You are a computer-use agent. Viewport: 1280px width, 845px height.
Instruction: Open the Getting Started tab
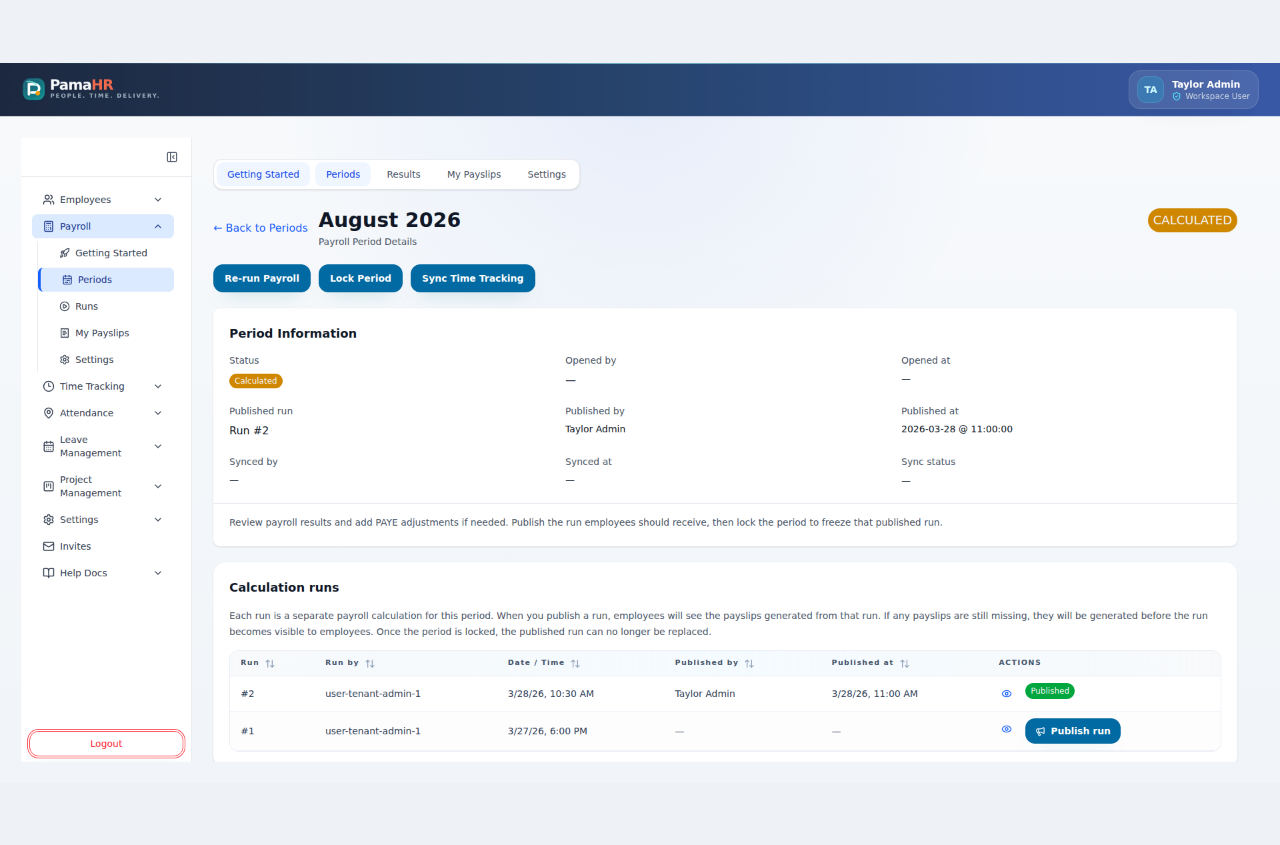click(263, 174)
